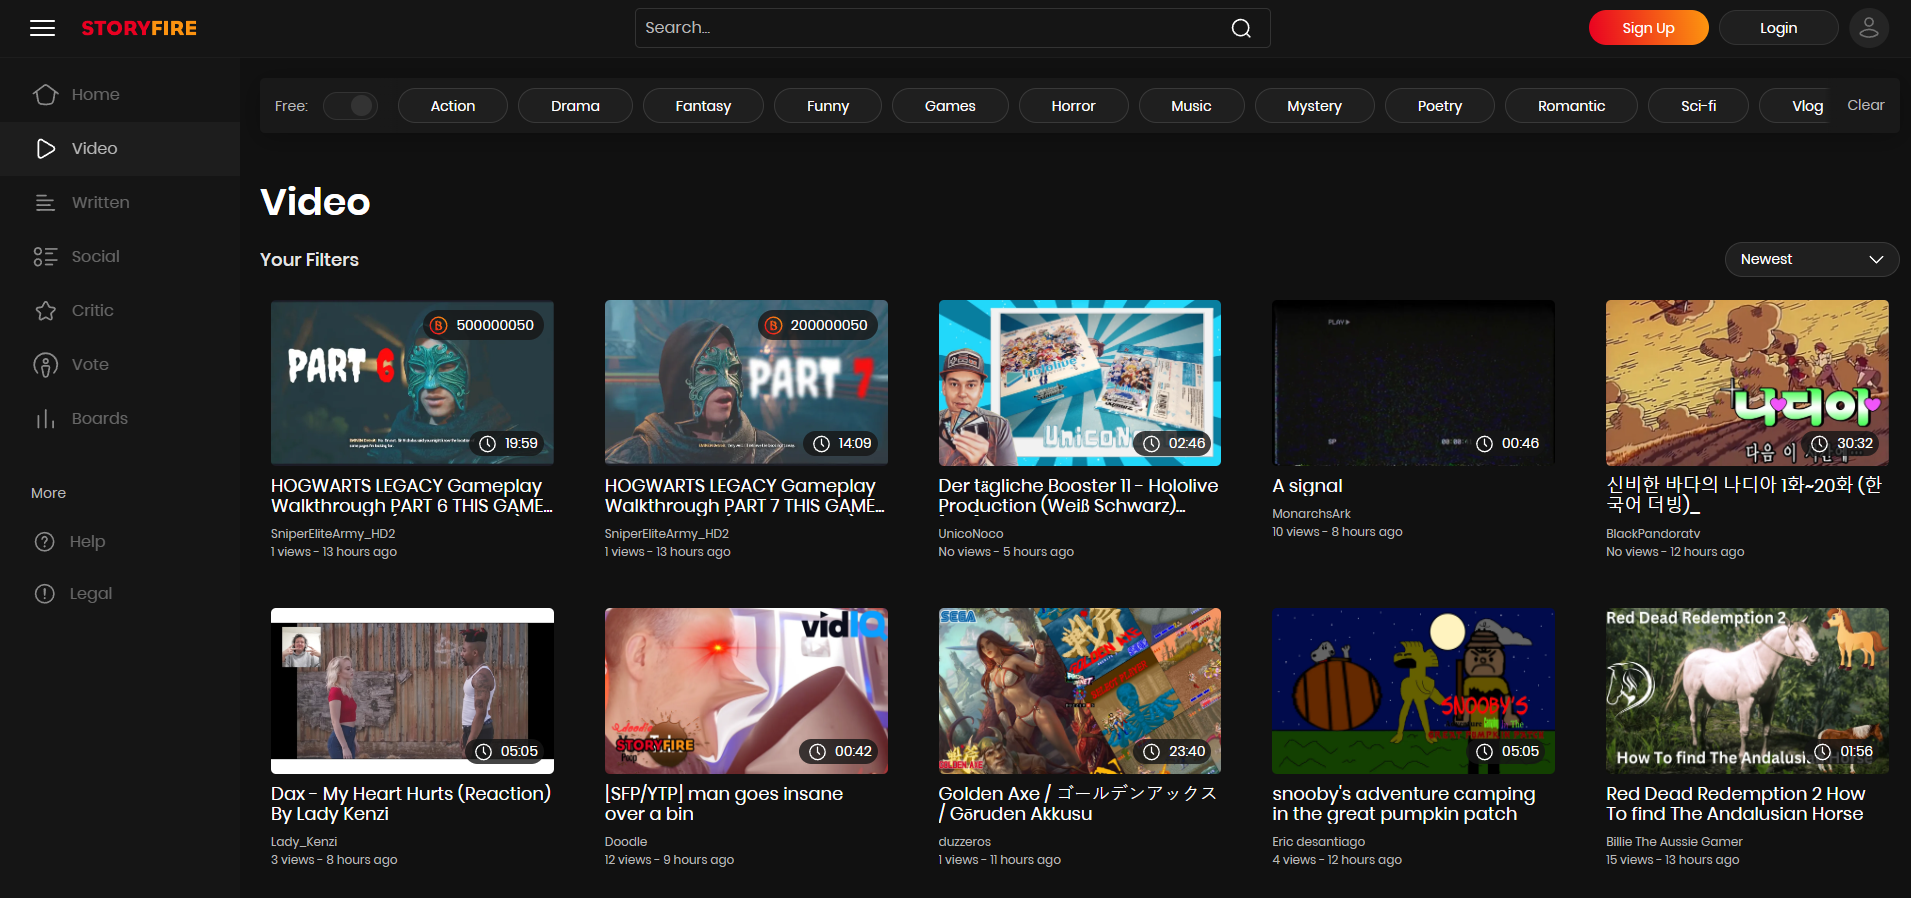The width and height of the screenshot is (1911, 898).
Task: Open the Golden Axe video title
Action: point(1078,804)
